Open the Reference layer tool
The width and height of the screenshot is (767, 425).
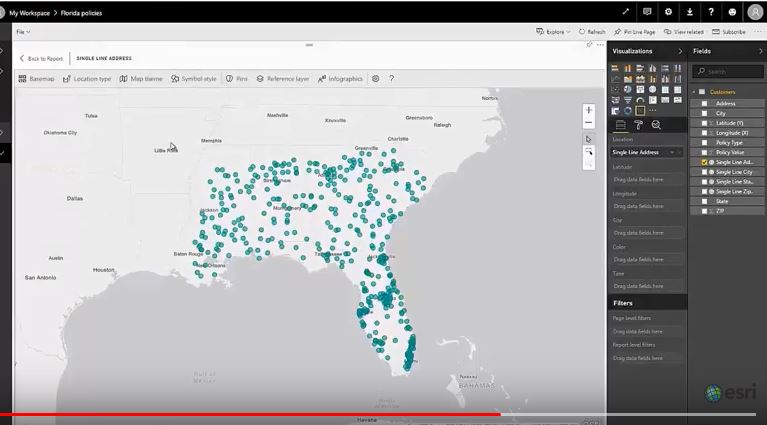coord(283,79)
